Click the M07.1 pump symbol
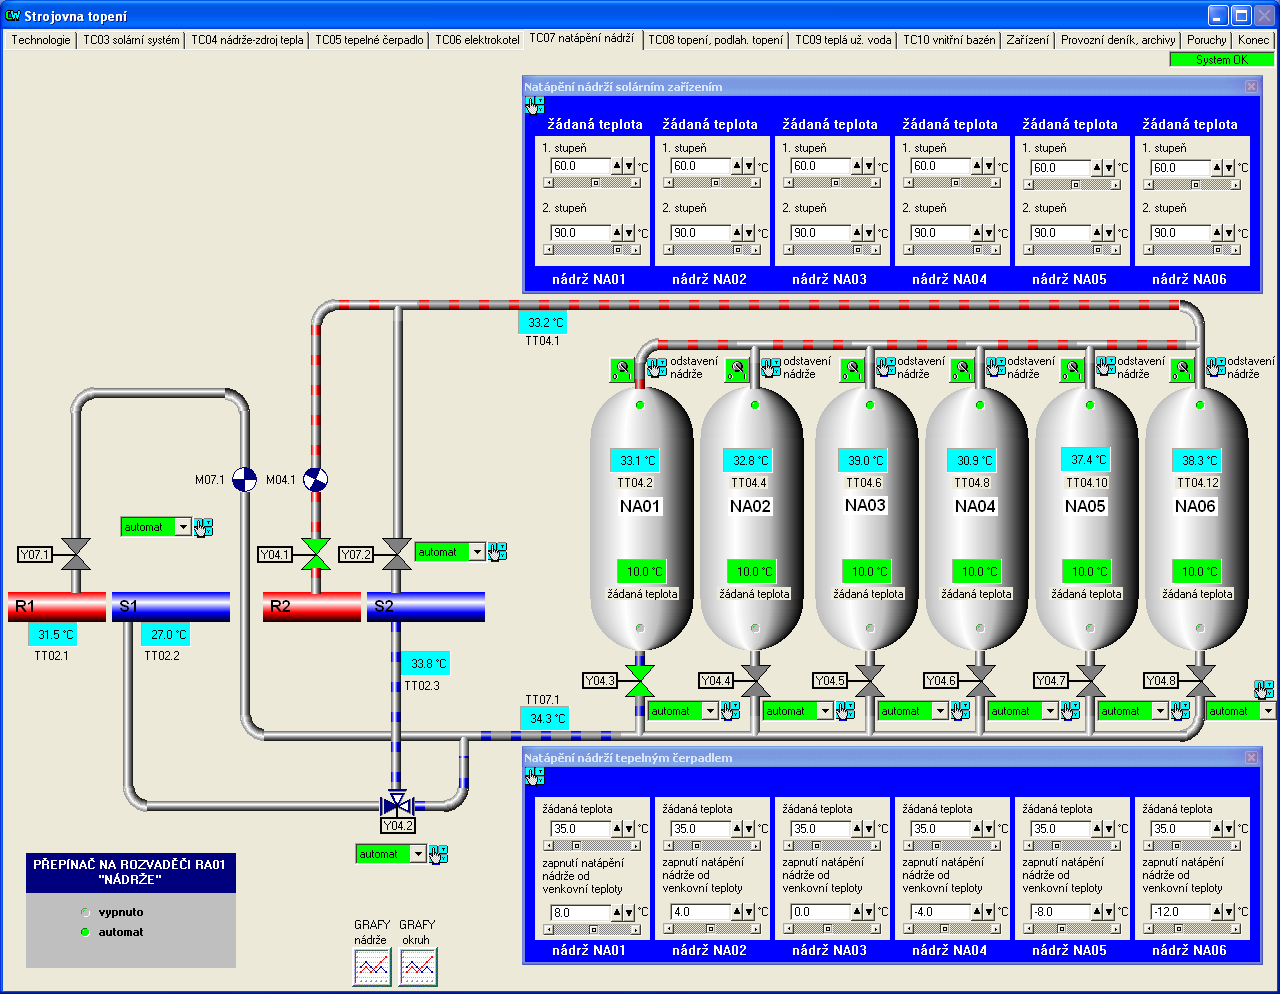Viewport: 1280px width, 994px height. coord(244,480)
